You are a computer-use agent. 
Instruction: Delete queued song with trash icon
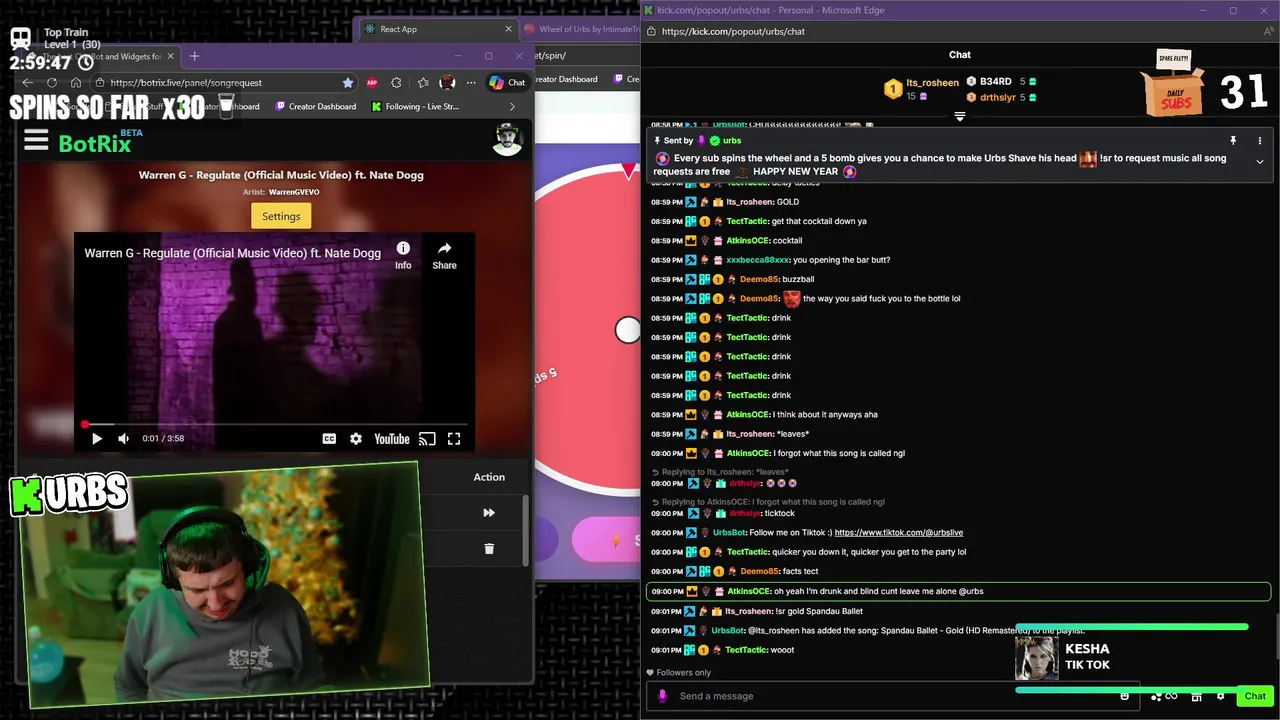489,548
